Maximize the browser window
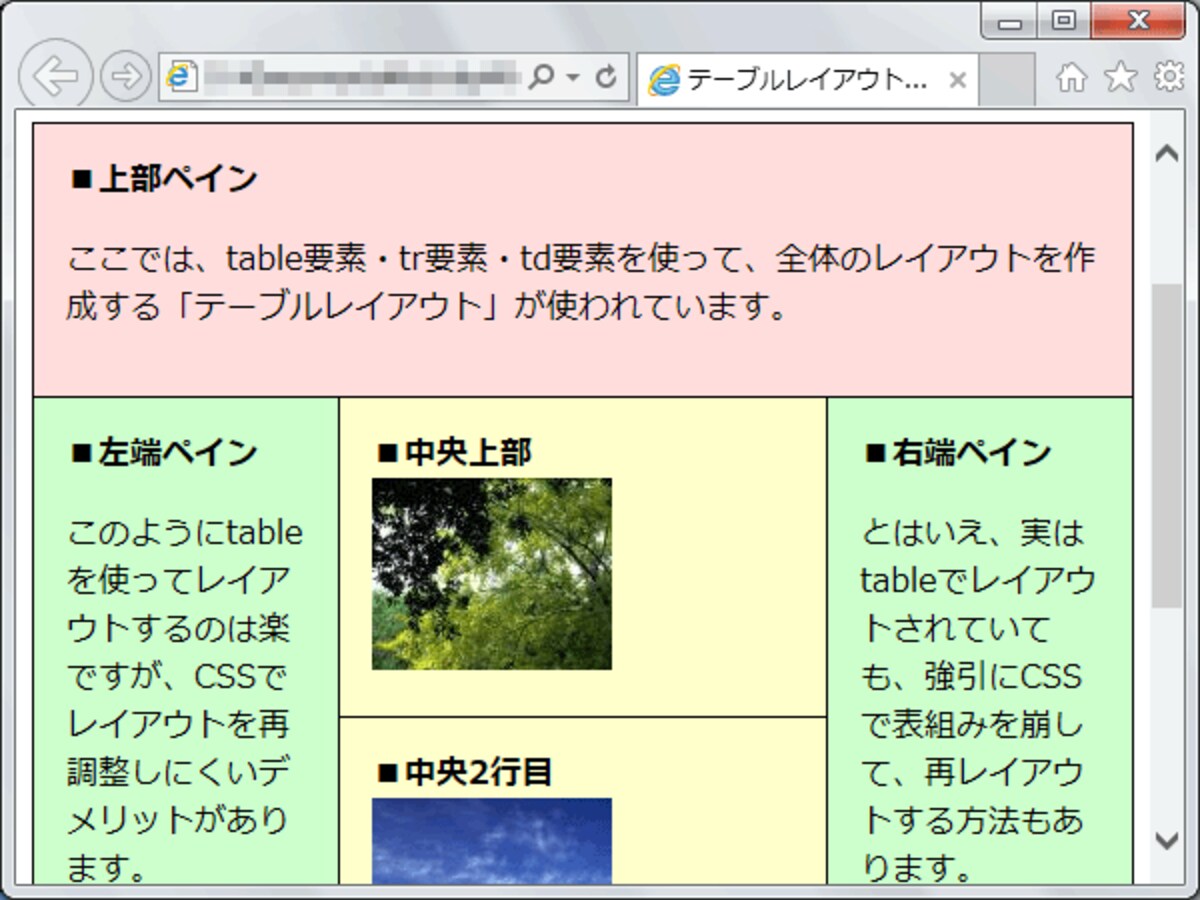The height and width of the screenshot is (900, 1200). [x=1064, y=20]
